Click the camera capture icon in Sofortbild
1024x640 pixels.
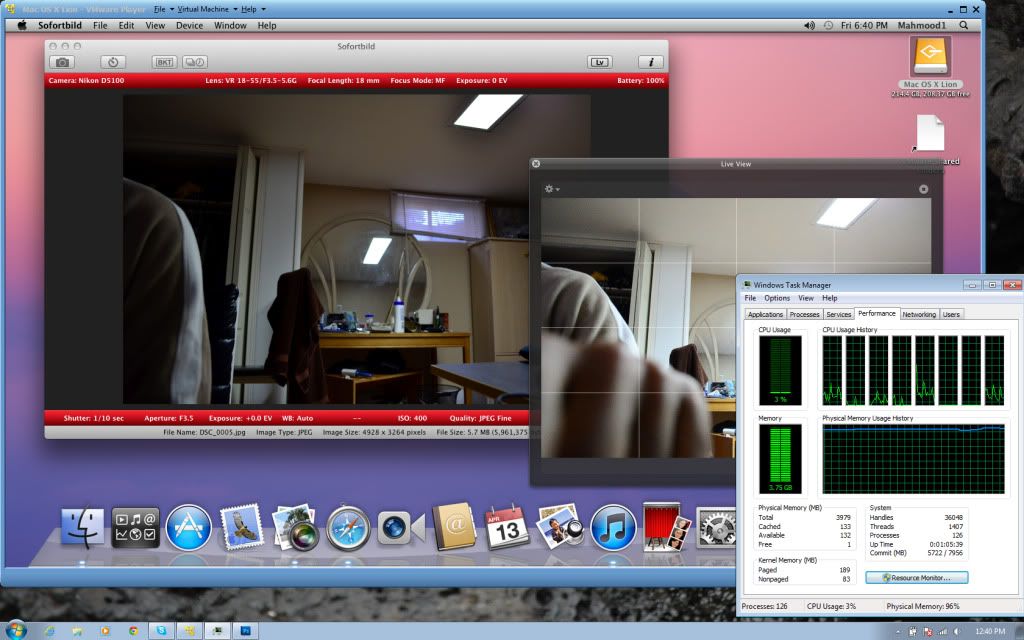[x=62, y=62]
